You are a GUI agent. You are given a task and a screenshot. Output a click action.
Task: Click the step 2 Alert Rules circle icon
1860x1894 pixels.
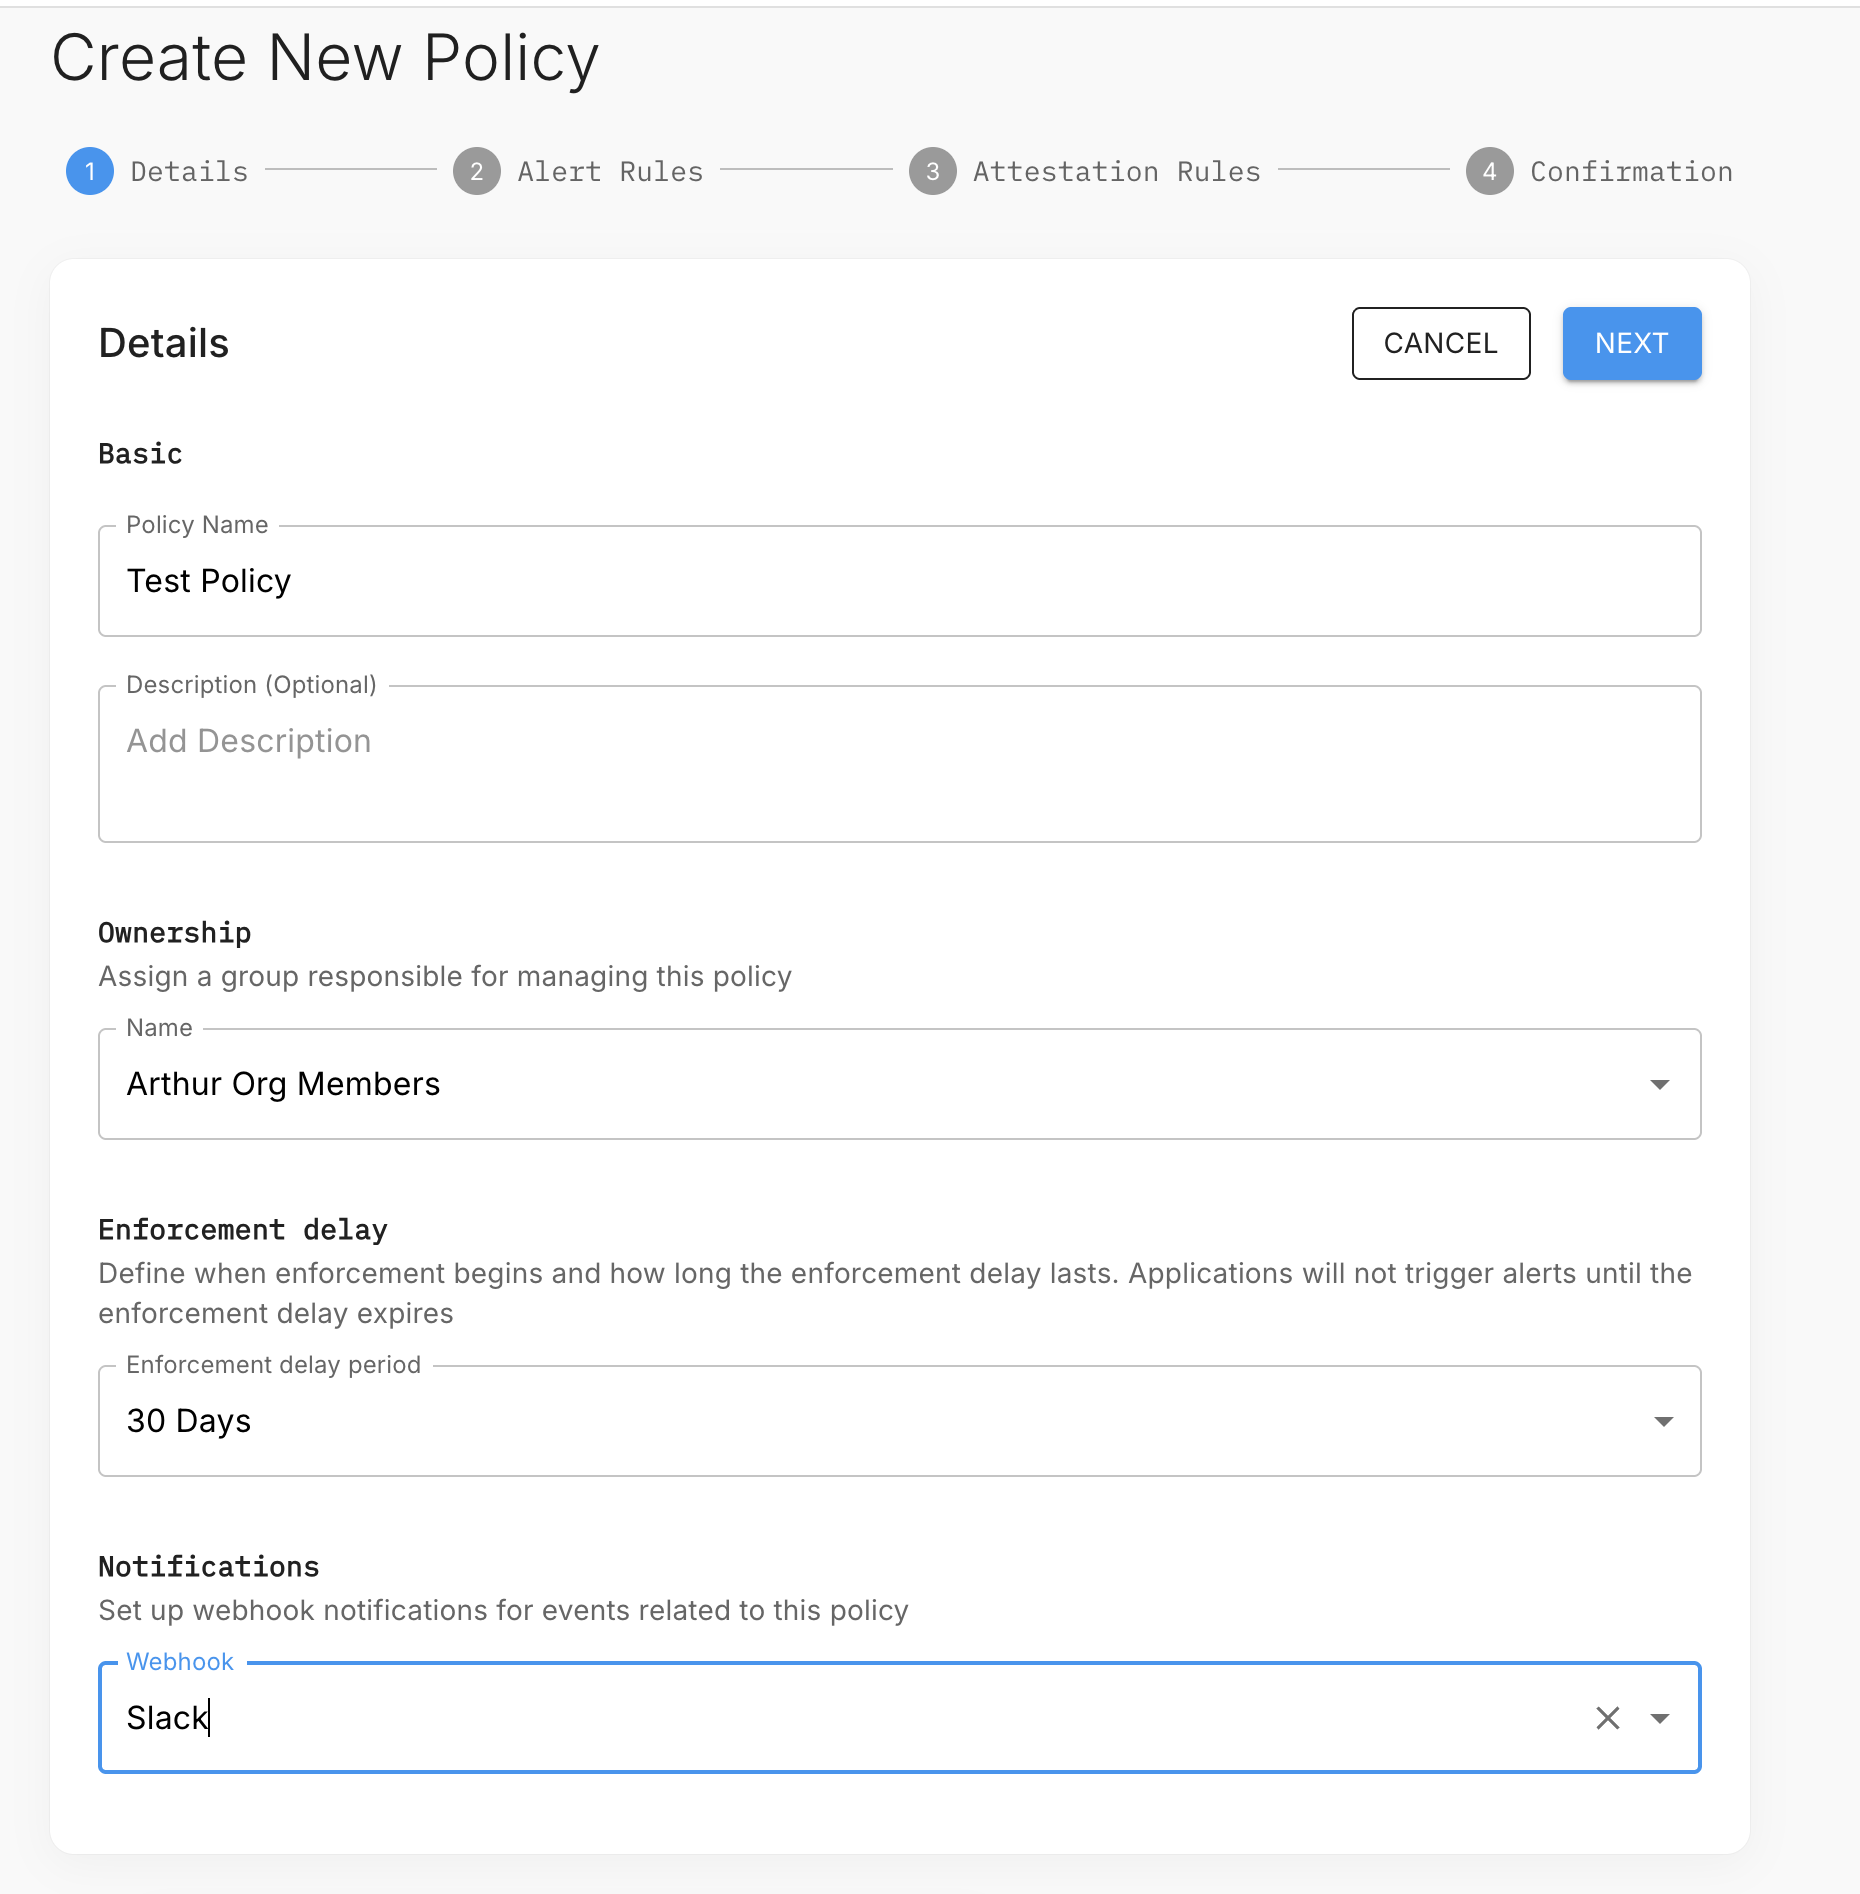(x=477, y=171)
